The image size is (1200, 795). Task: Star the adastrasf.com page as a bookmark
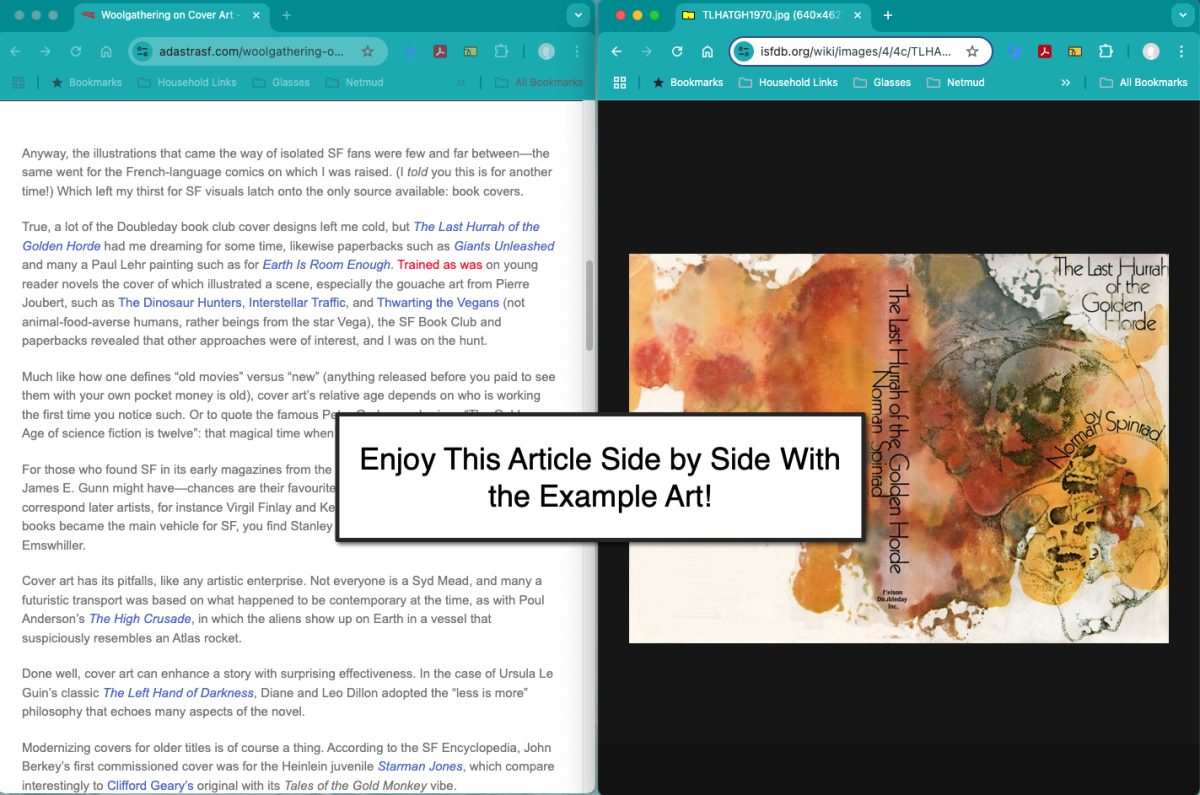point(367,52)
